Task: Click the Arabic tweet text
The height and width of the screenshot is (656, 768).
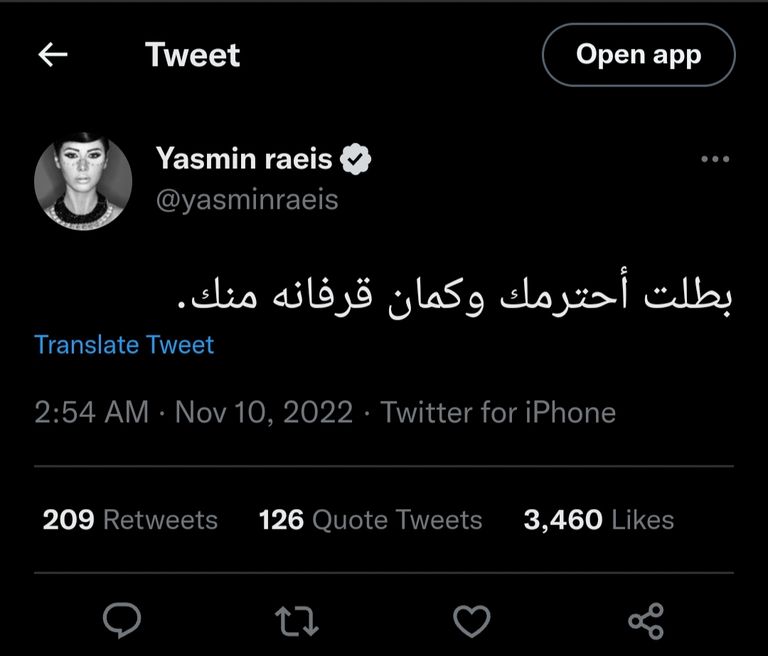Action: [x=455, y=298]
